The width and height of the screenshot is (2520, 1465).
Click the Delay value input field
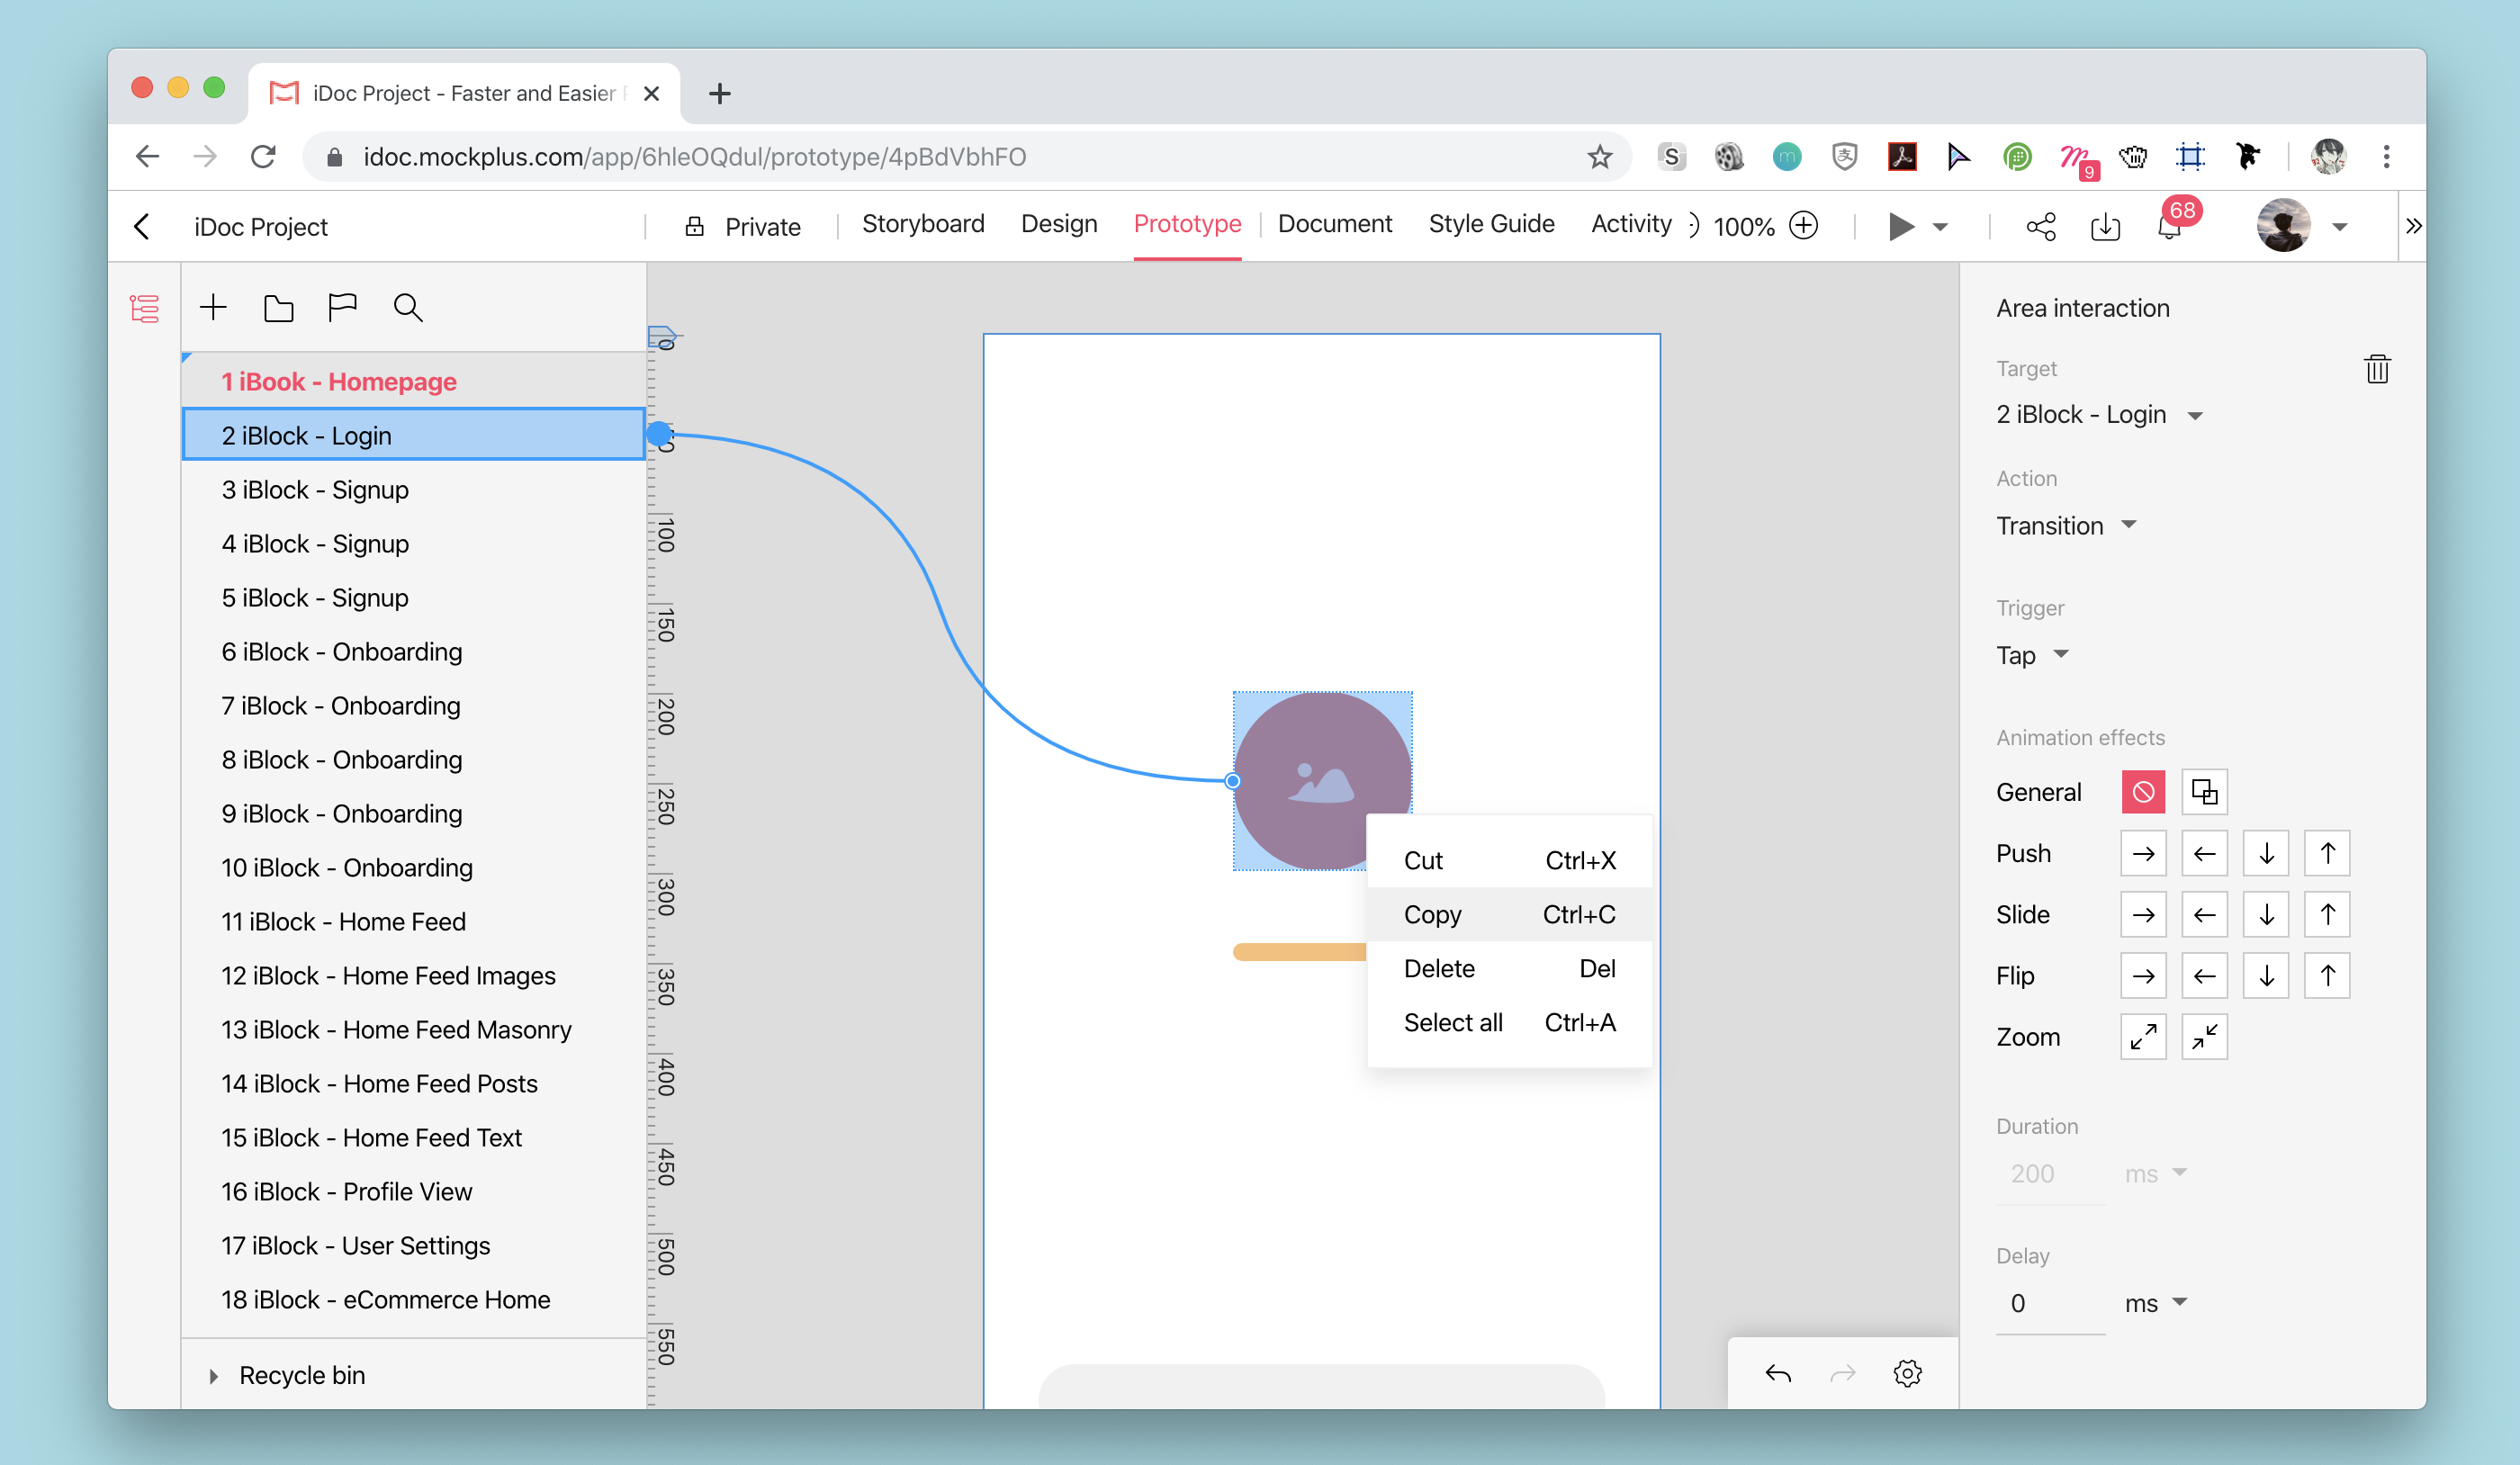[2050, 1303]
